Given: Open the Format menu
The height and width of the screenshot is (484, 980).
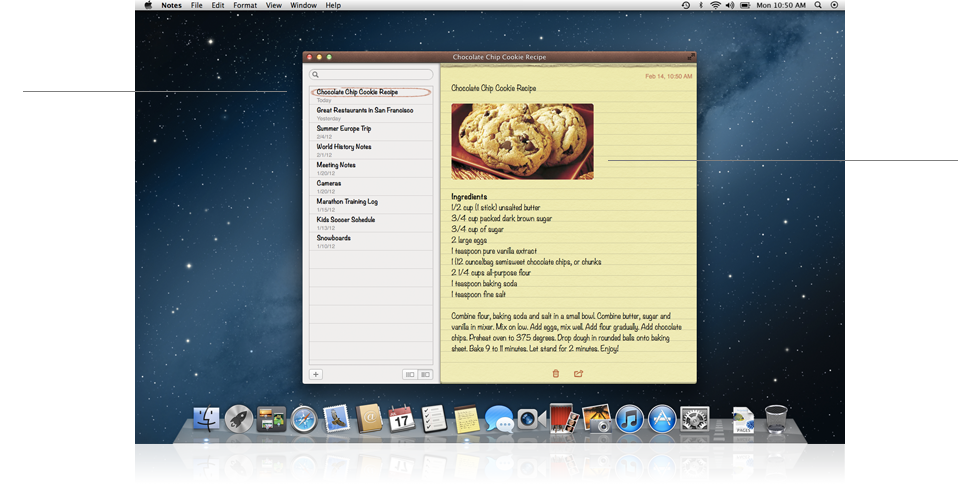Looking at the screenshot, I should [244, 5].
